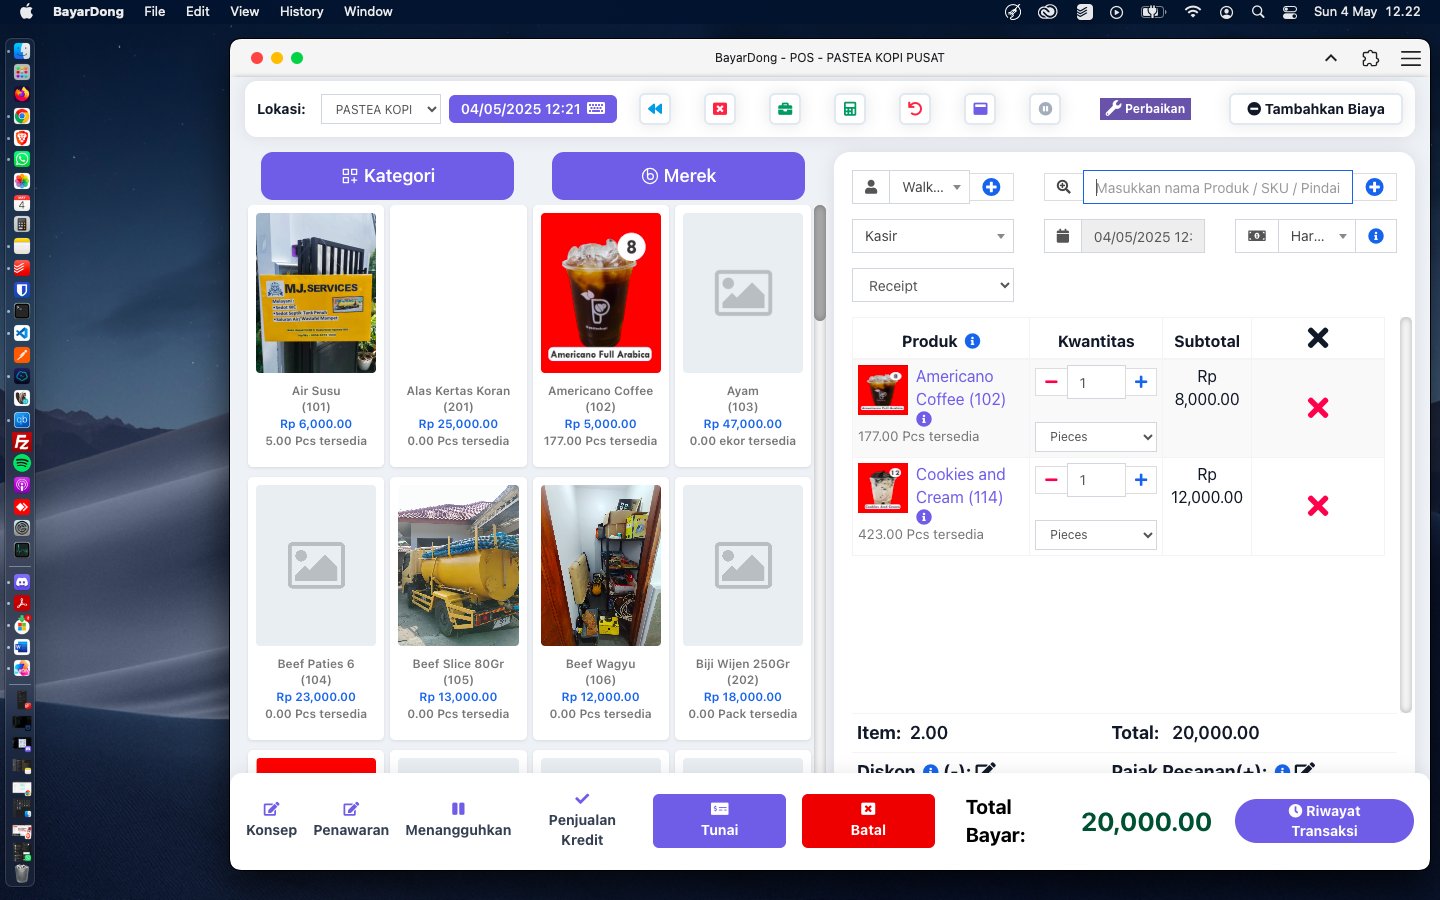Expand the Kasir dropdown

(x=932, y=236)
